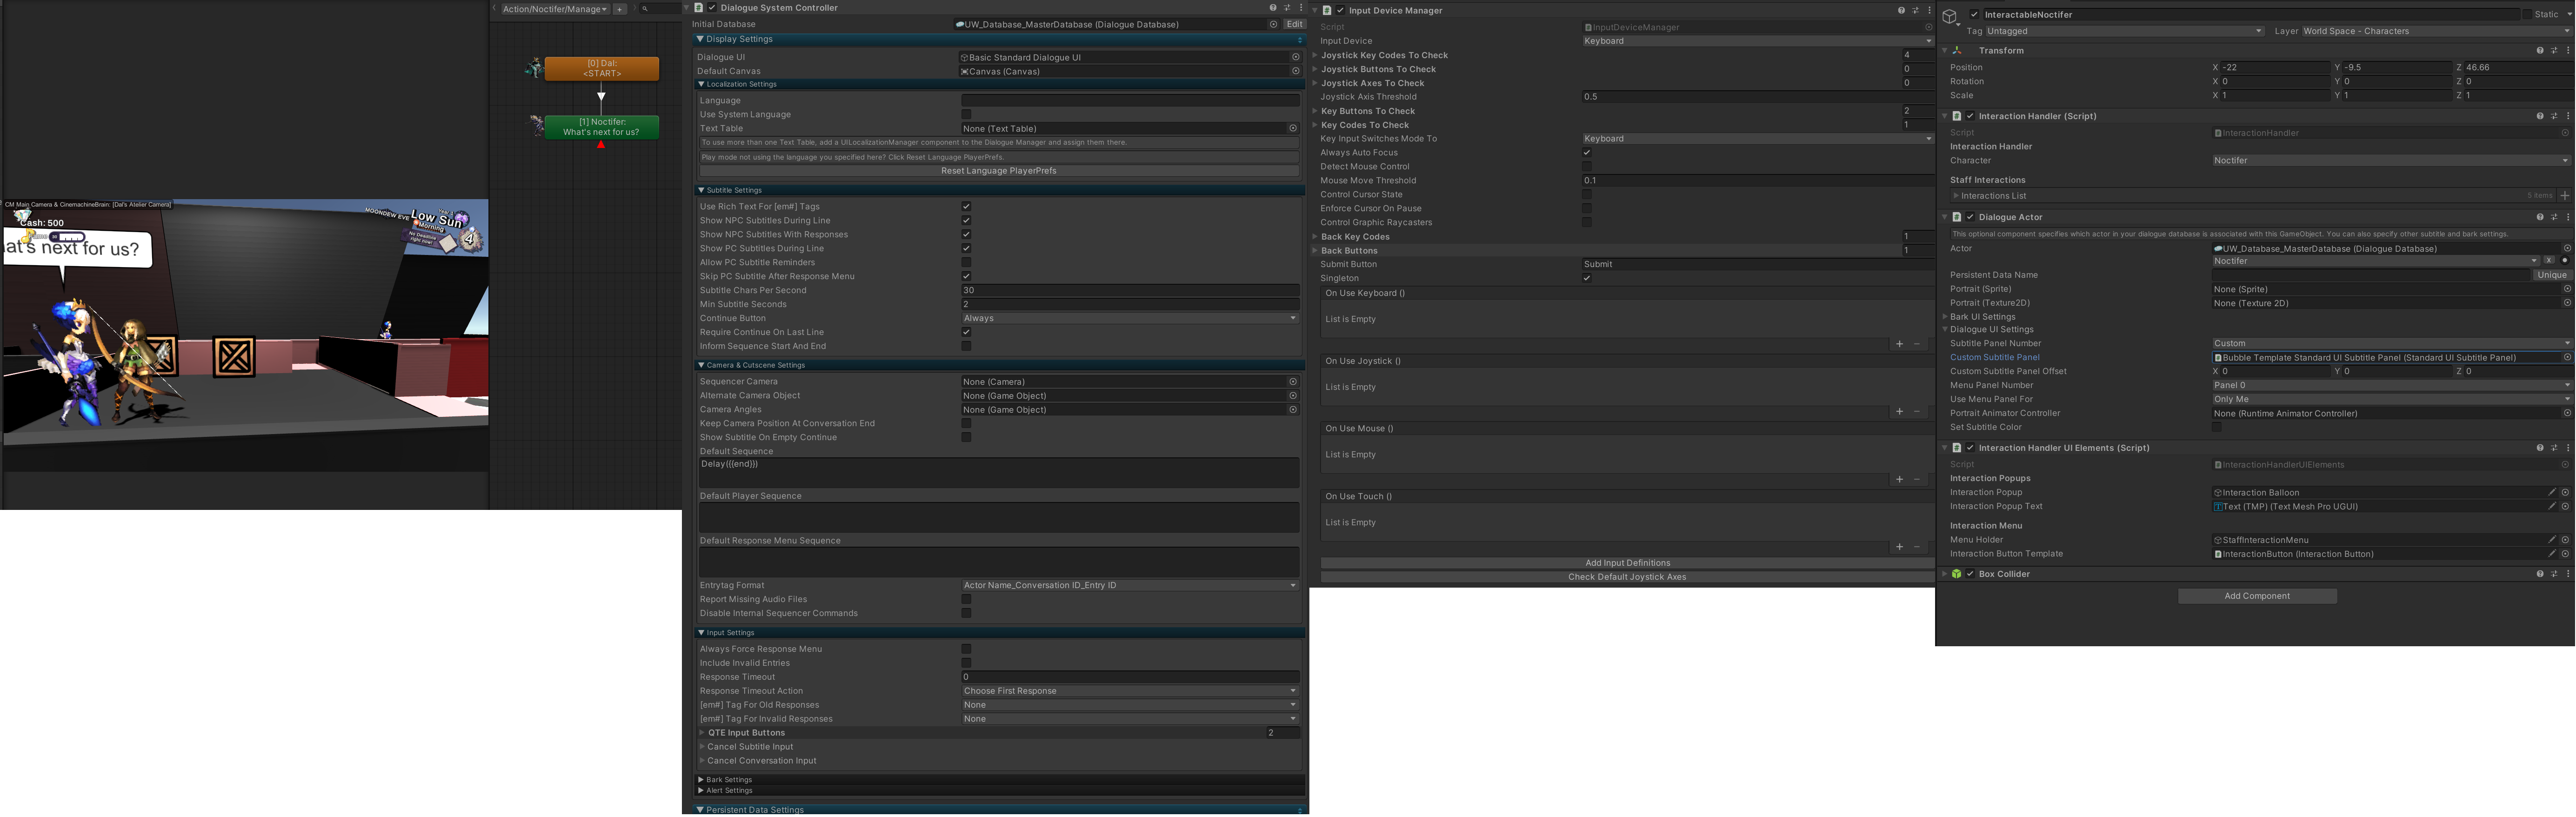
Task: Add item to Interactions List
Action: point(2564,196)
